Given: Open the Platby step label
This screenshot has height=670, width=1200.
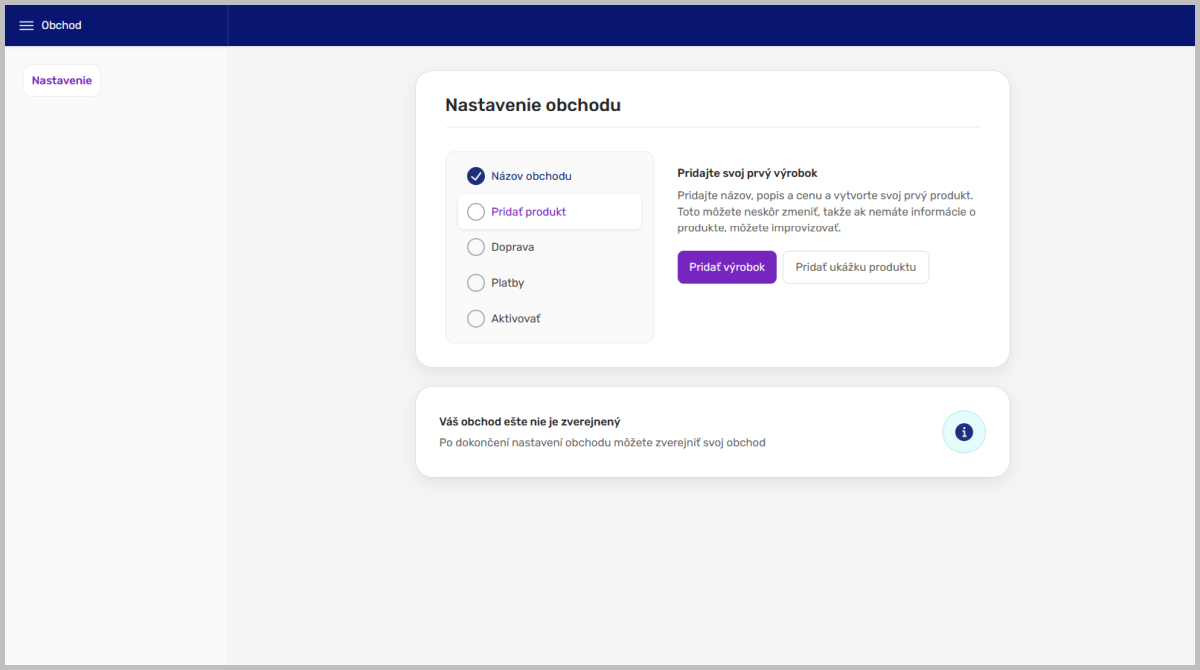Looking at the screenshot, I should click(508, 283).
